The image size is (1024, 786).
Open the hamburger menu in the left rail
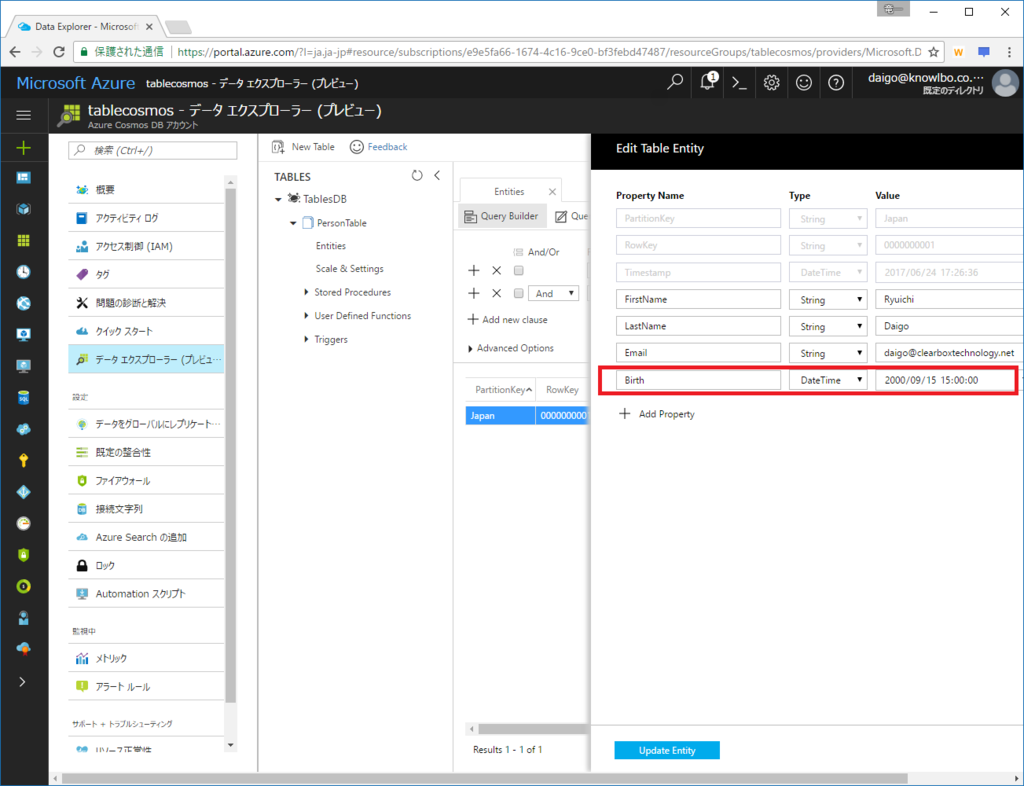[x=24, y=116]
